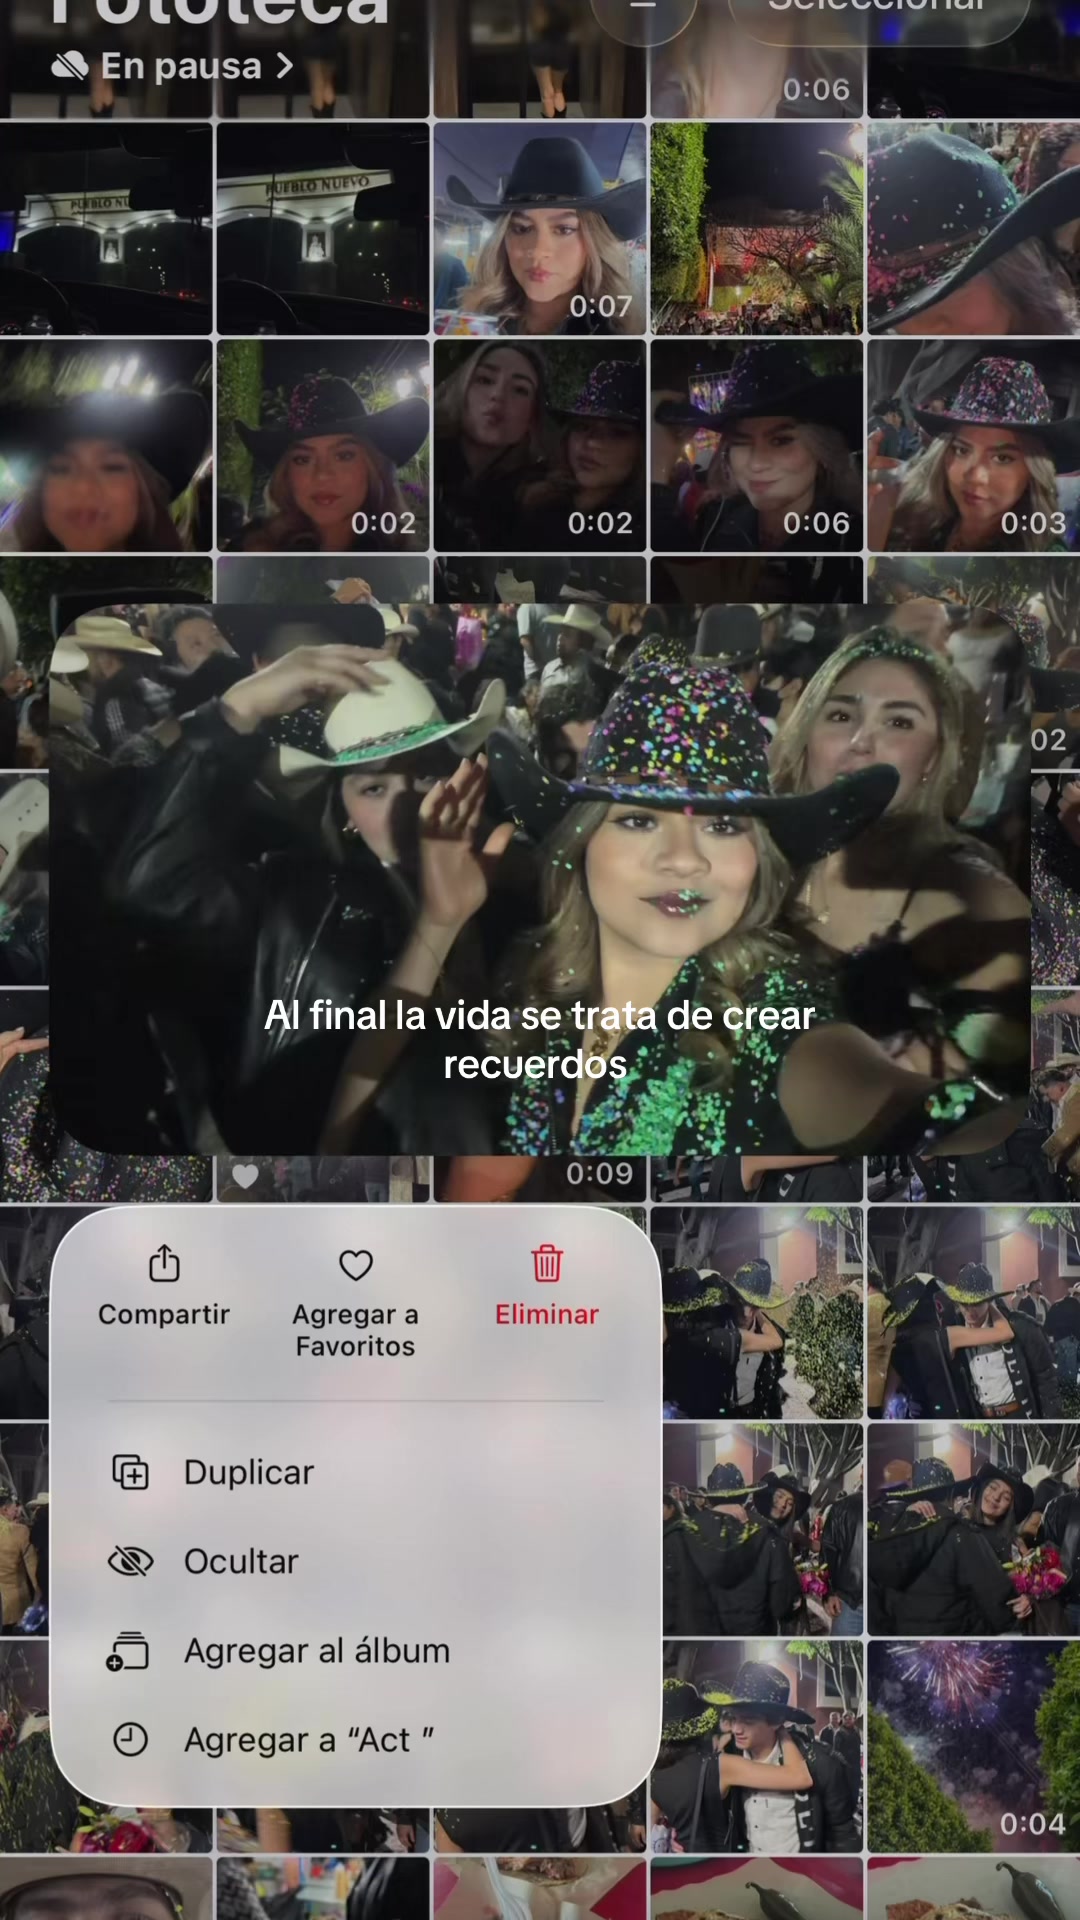
Task: Tap the red Eliminar label
Action: point(547,1314)
